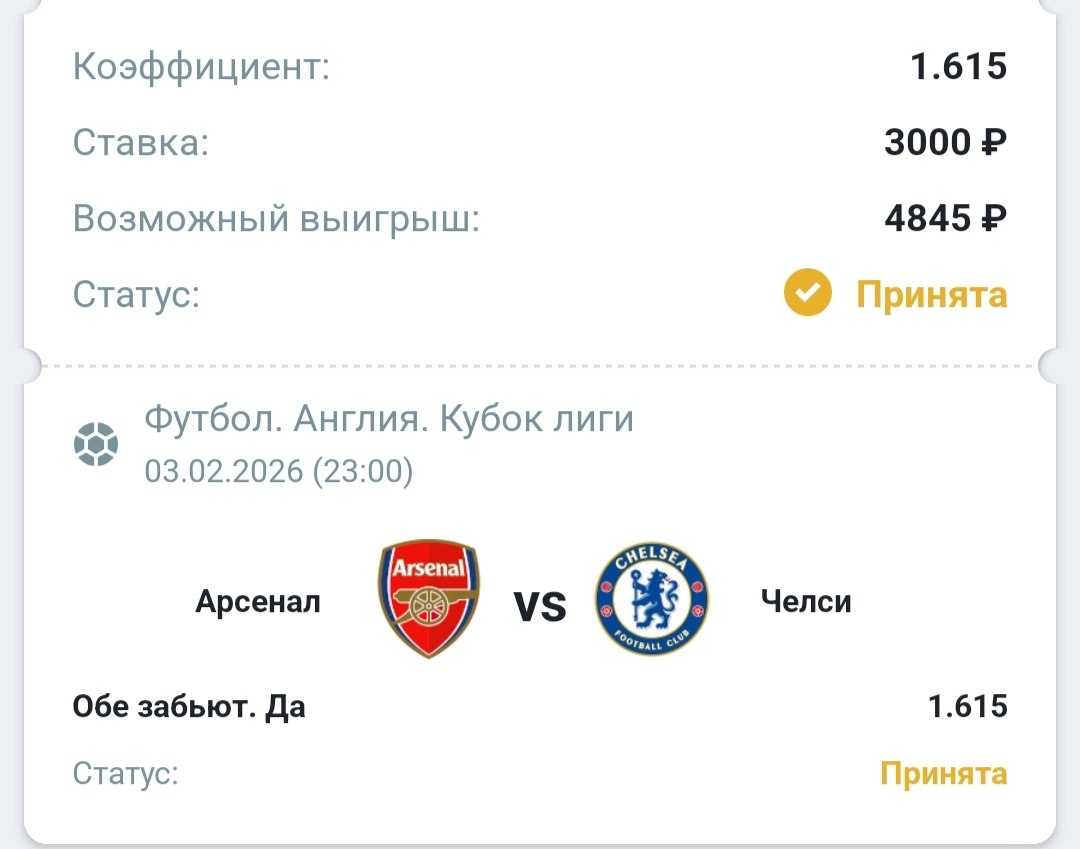Image resolution: width=1080 pixels, height=849 pixels.
Task: Open the Арсенал team name
Action: coord(258,602)
